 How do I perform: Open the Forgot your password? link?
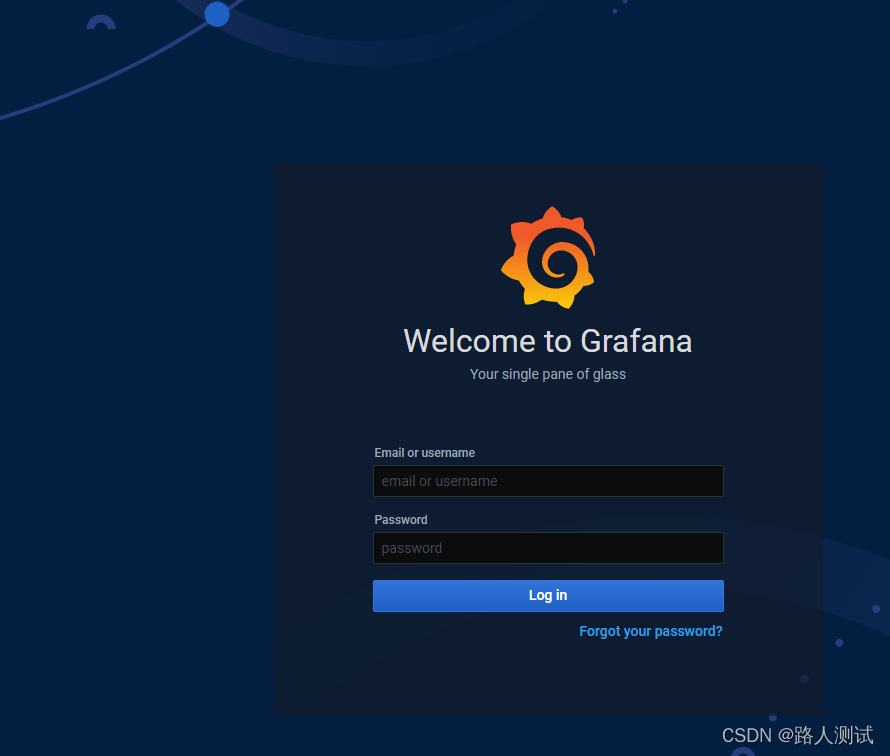[650, 631]
